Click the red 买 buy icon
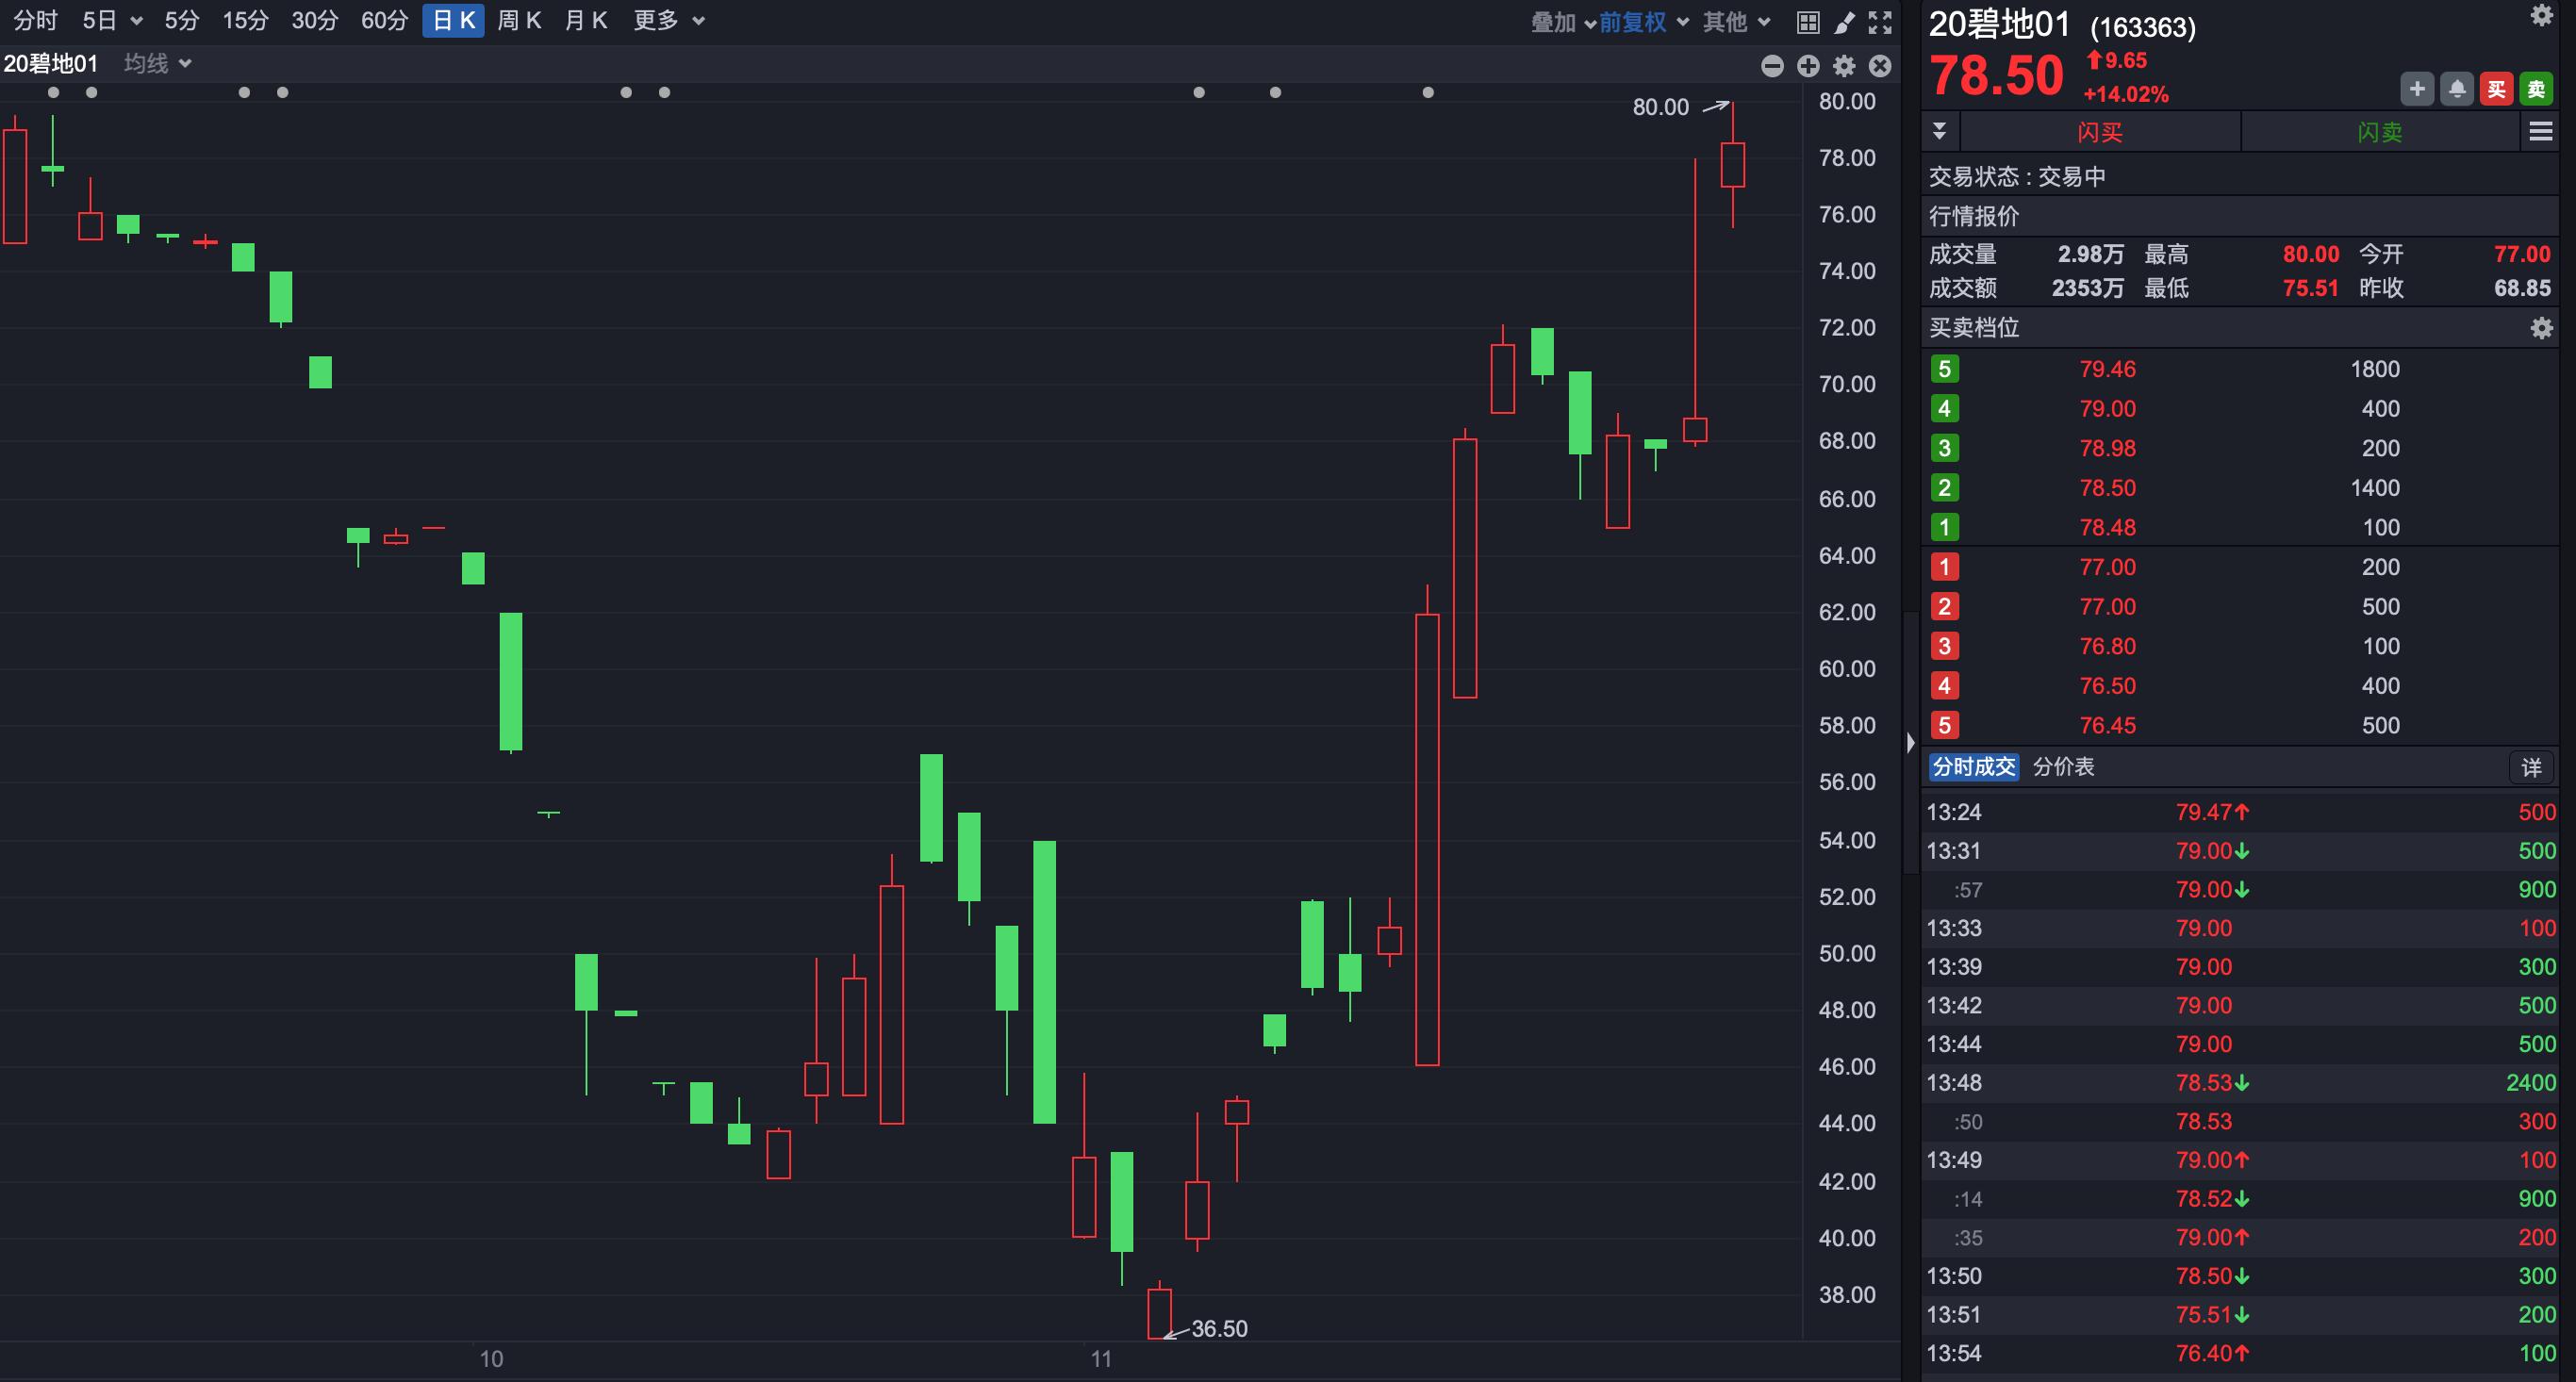This screenshot has height=1382, width=2576. click(x=2497, y=89)
